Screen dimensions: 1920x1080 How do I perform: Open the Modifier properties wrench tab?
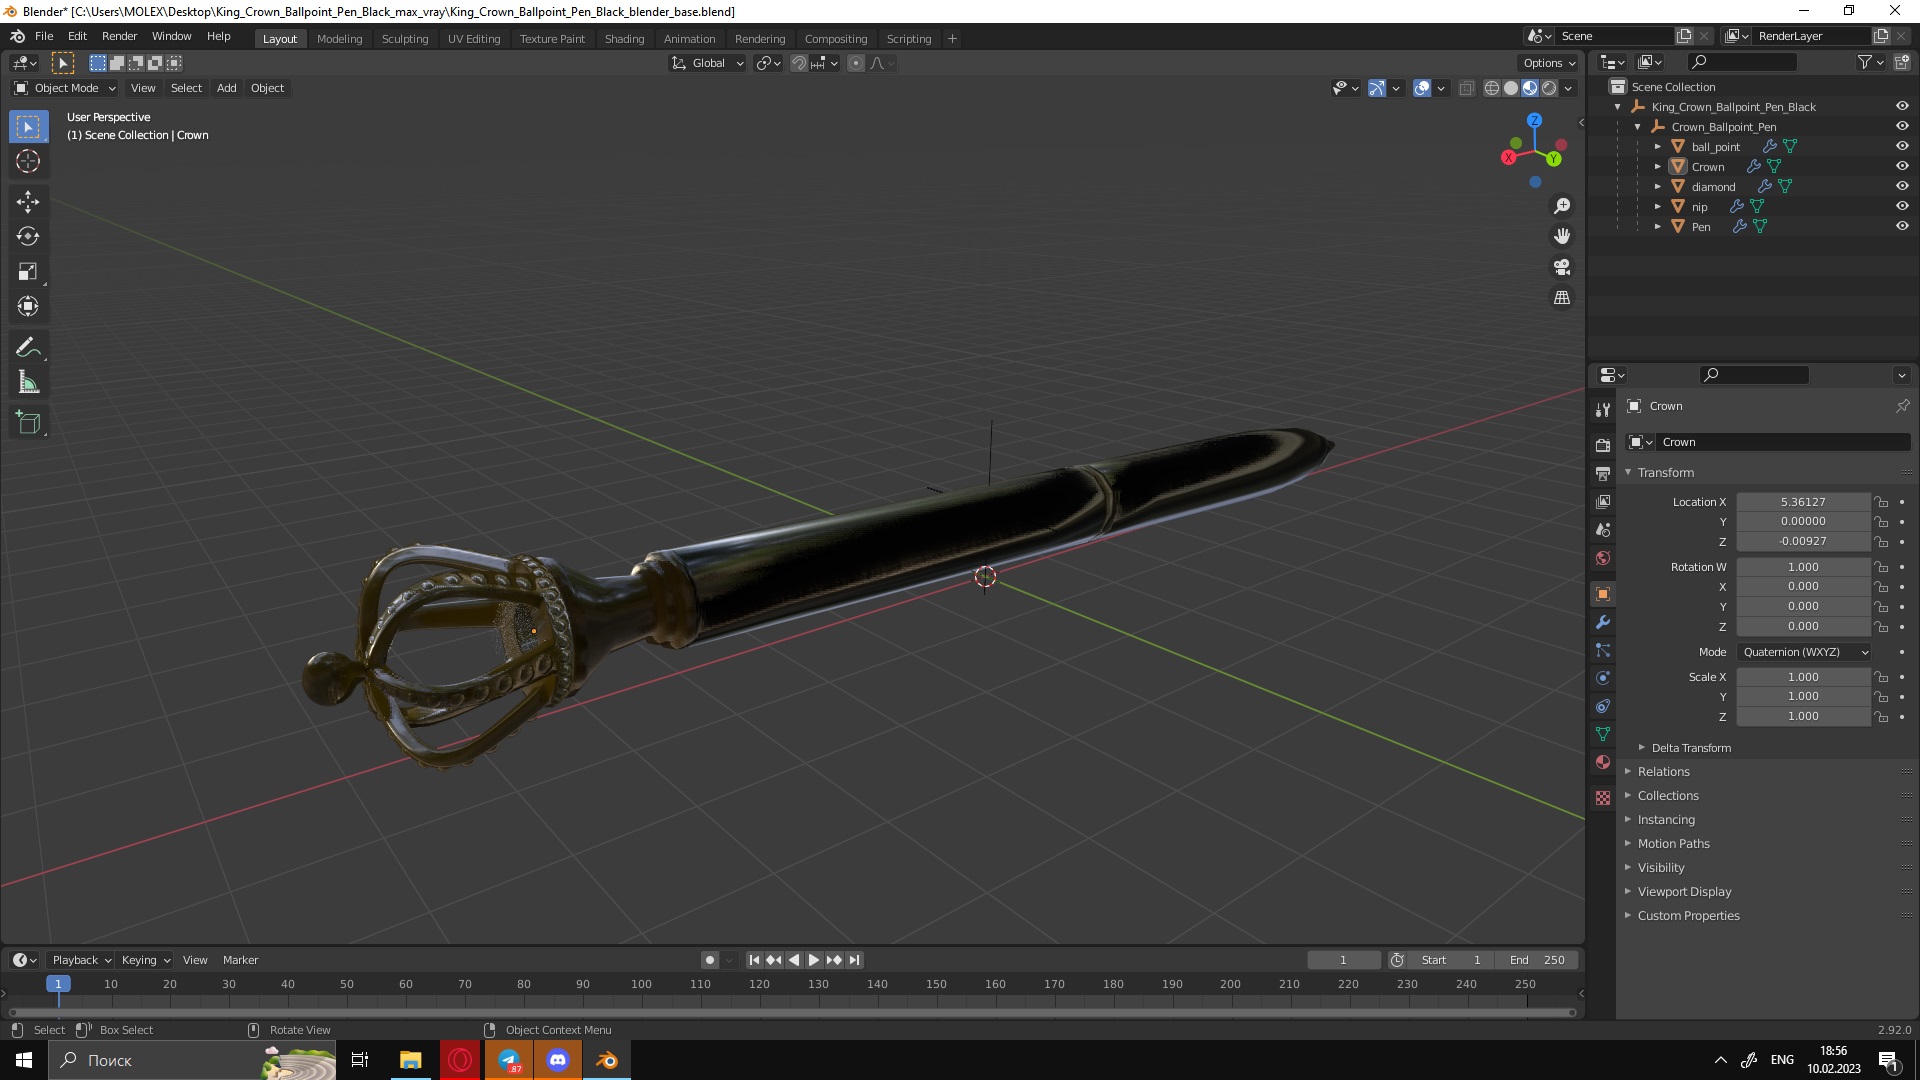(1603, 622)
